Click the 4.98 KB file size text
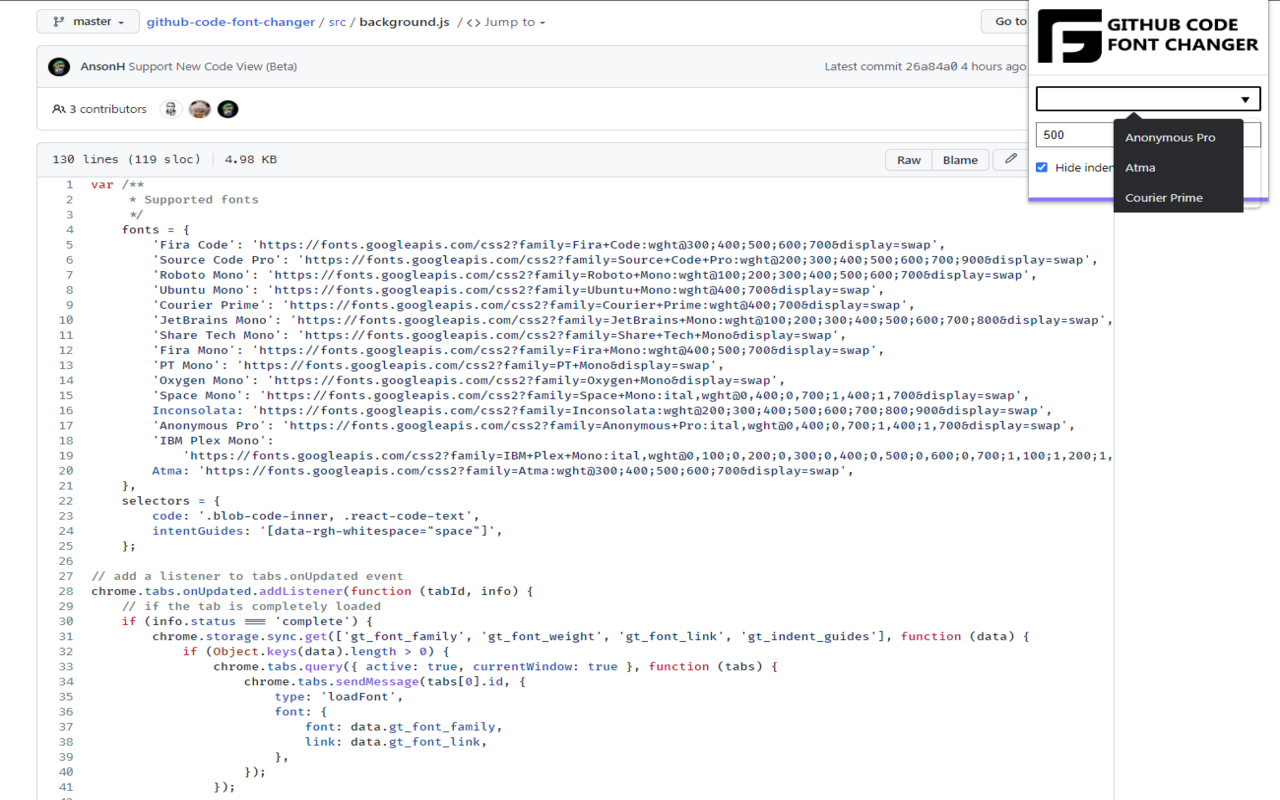The image size is (1280, 800). pos(251,160)
